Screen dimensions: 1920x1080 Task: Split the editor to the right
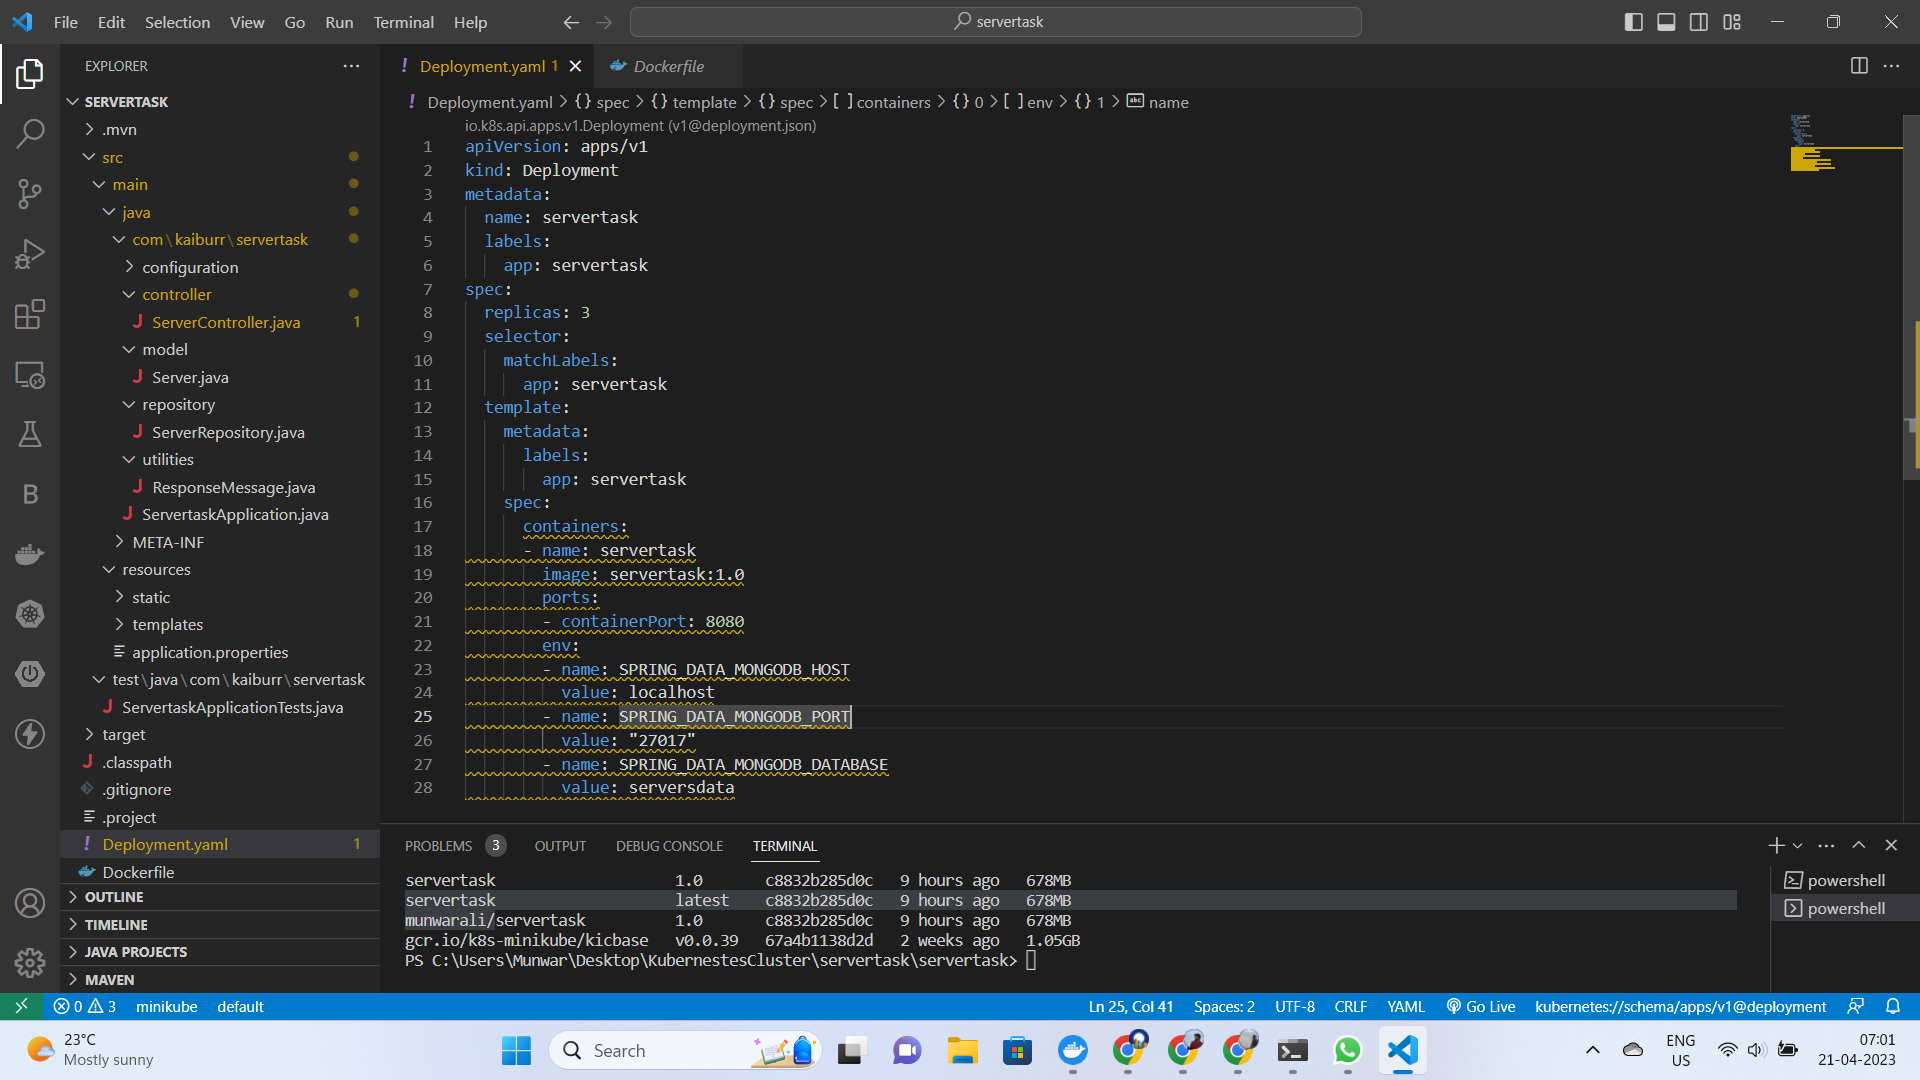(x=1859, y=65)
